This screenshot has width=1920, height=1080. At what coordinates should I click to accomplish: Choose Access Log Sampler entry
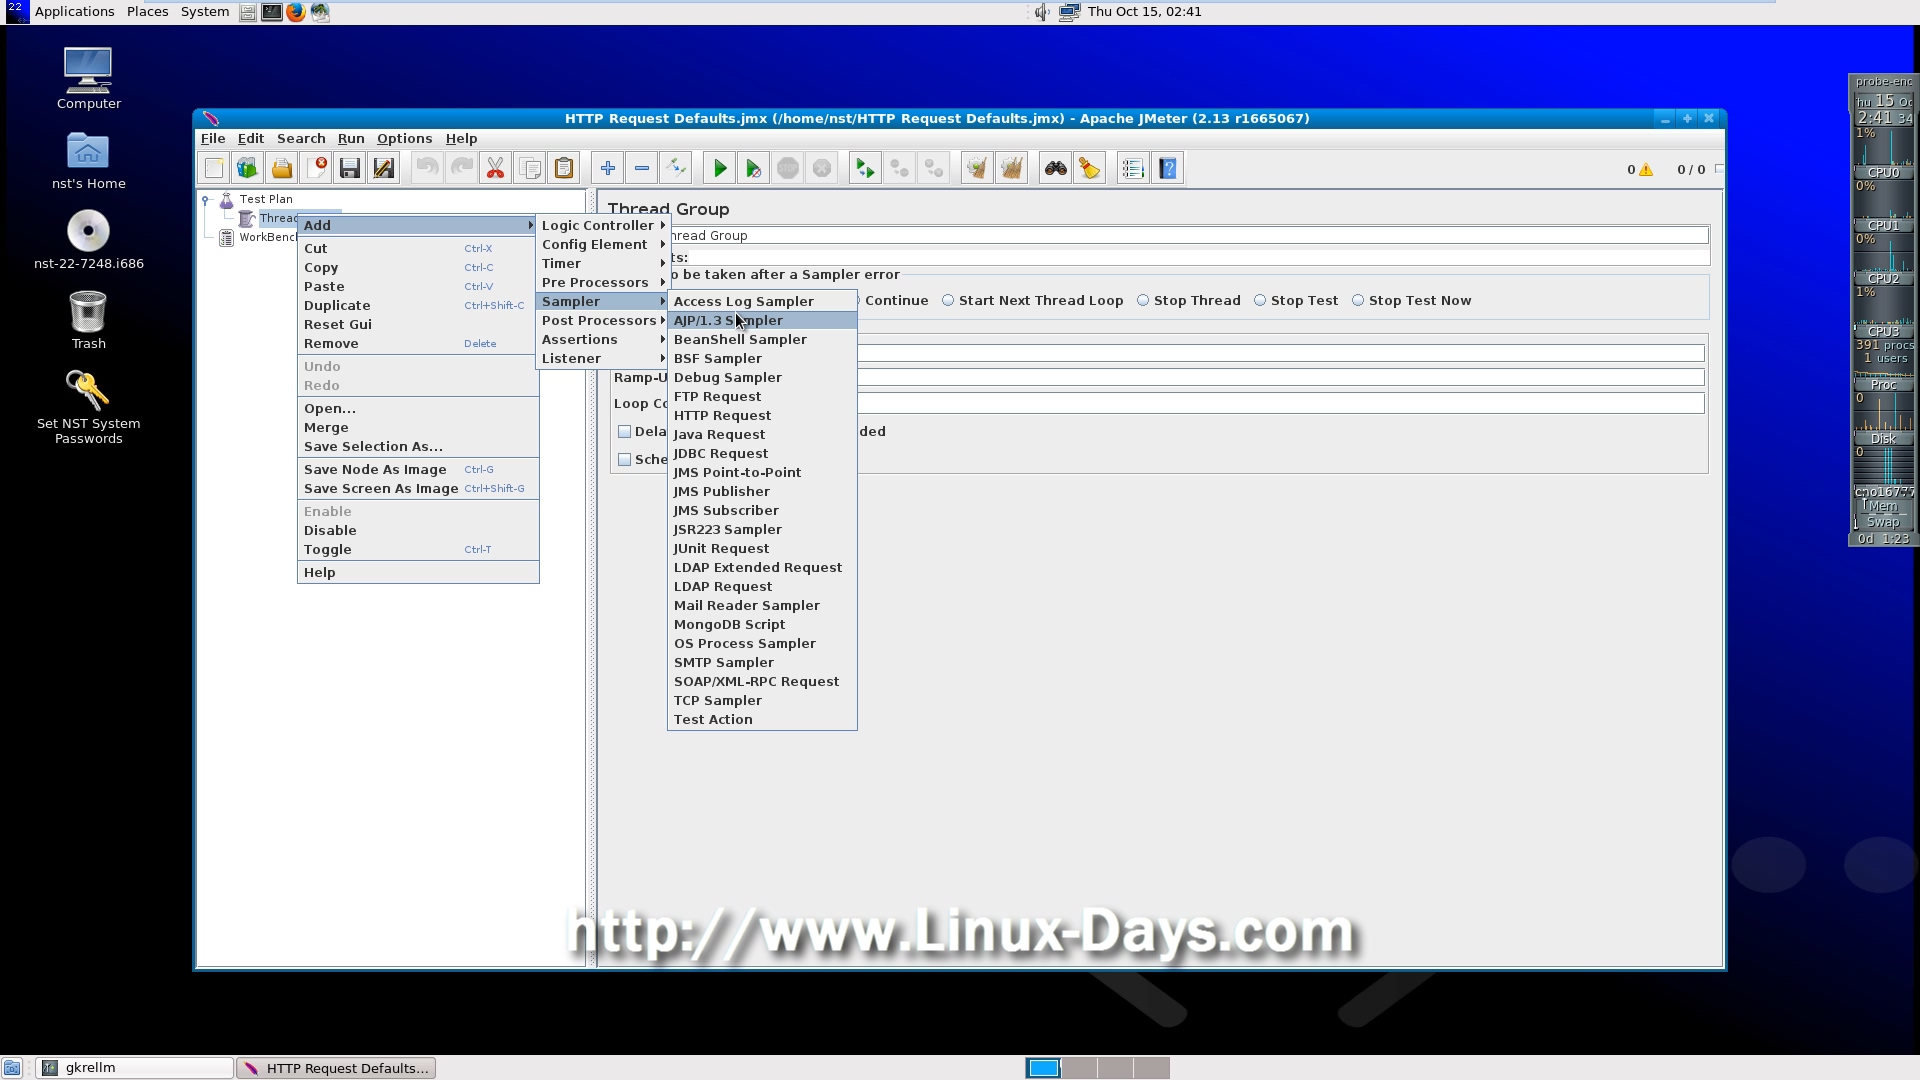click(762, 302)
